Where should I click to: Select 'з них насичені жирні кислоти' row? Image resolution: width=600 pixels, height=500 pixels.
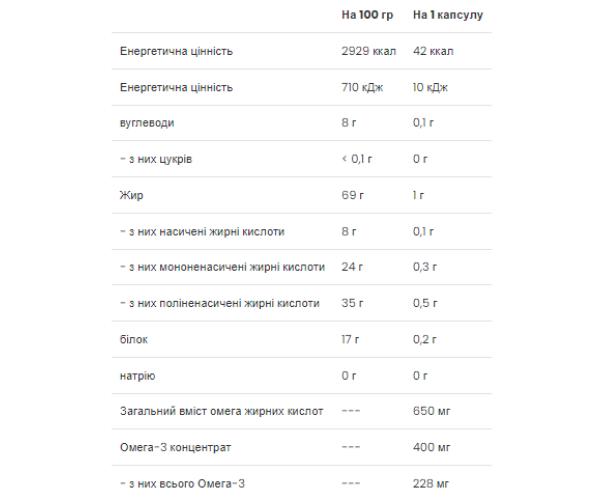tap(302, 231)
